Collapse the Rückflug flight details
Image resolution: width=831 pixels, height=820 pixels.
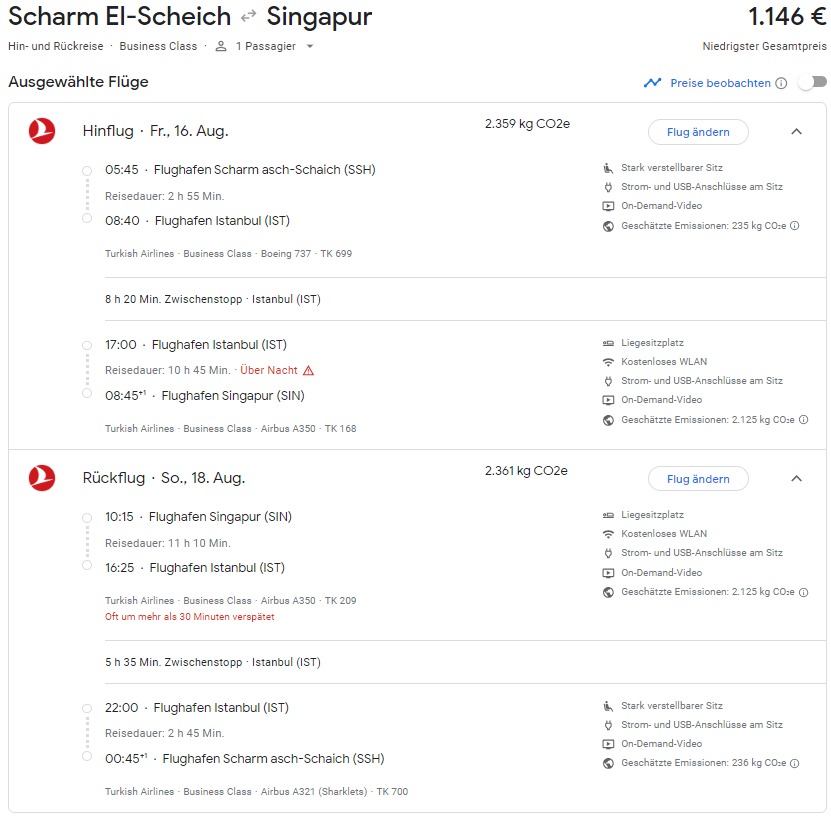(796, 478)
